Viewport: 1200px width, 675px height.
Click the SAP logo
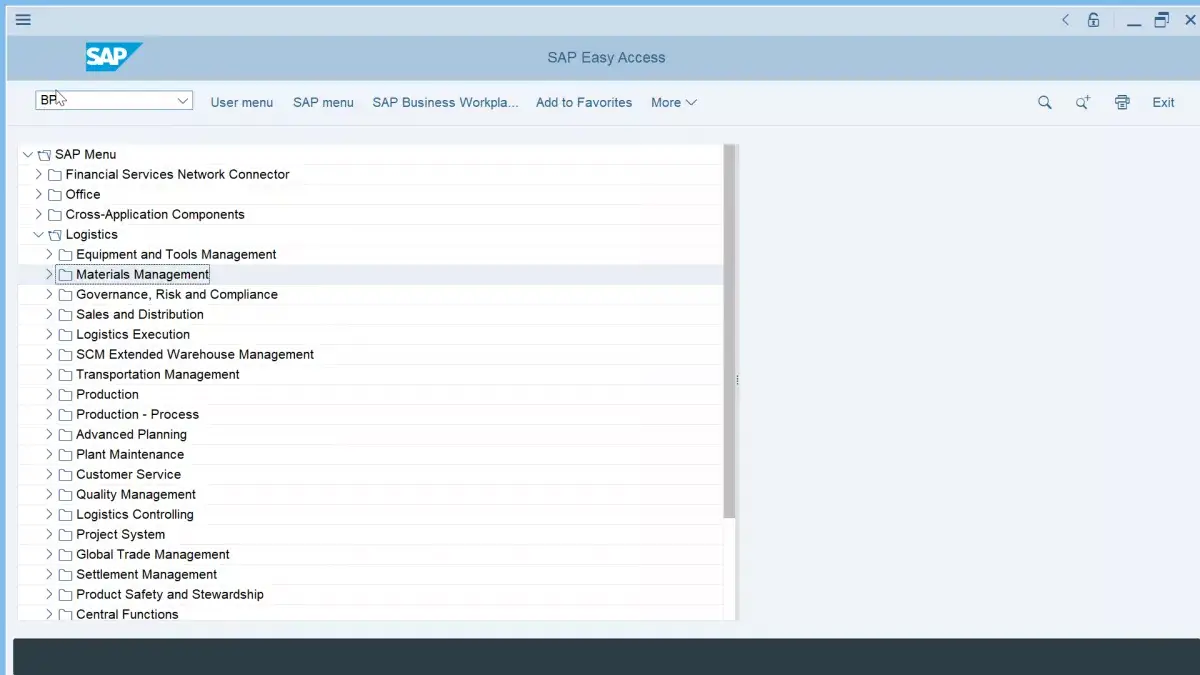(x=113, y=57)
